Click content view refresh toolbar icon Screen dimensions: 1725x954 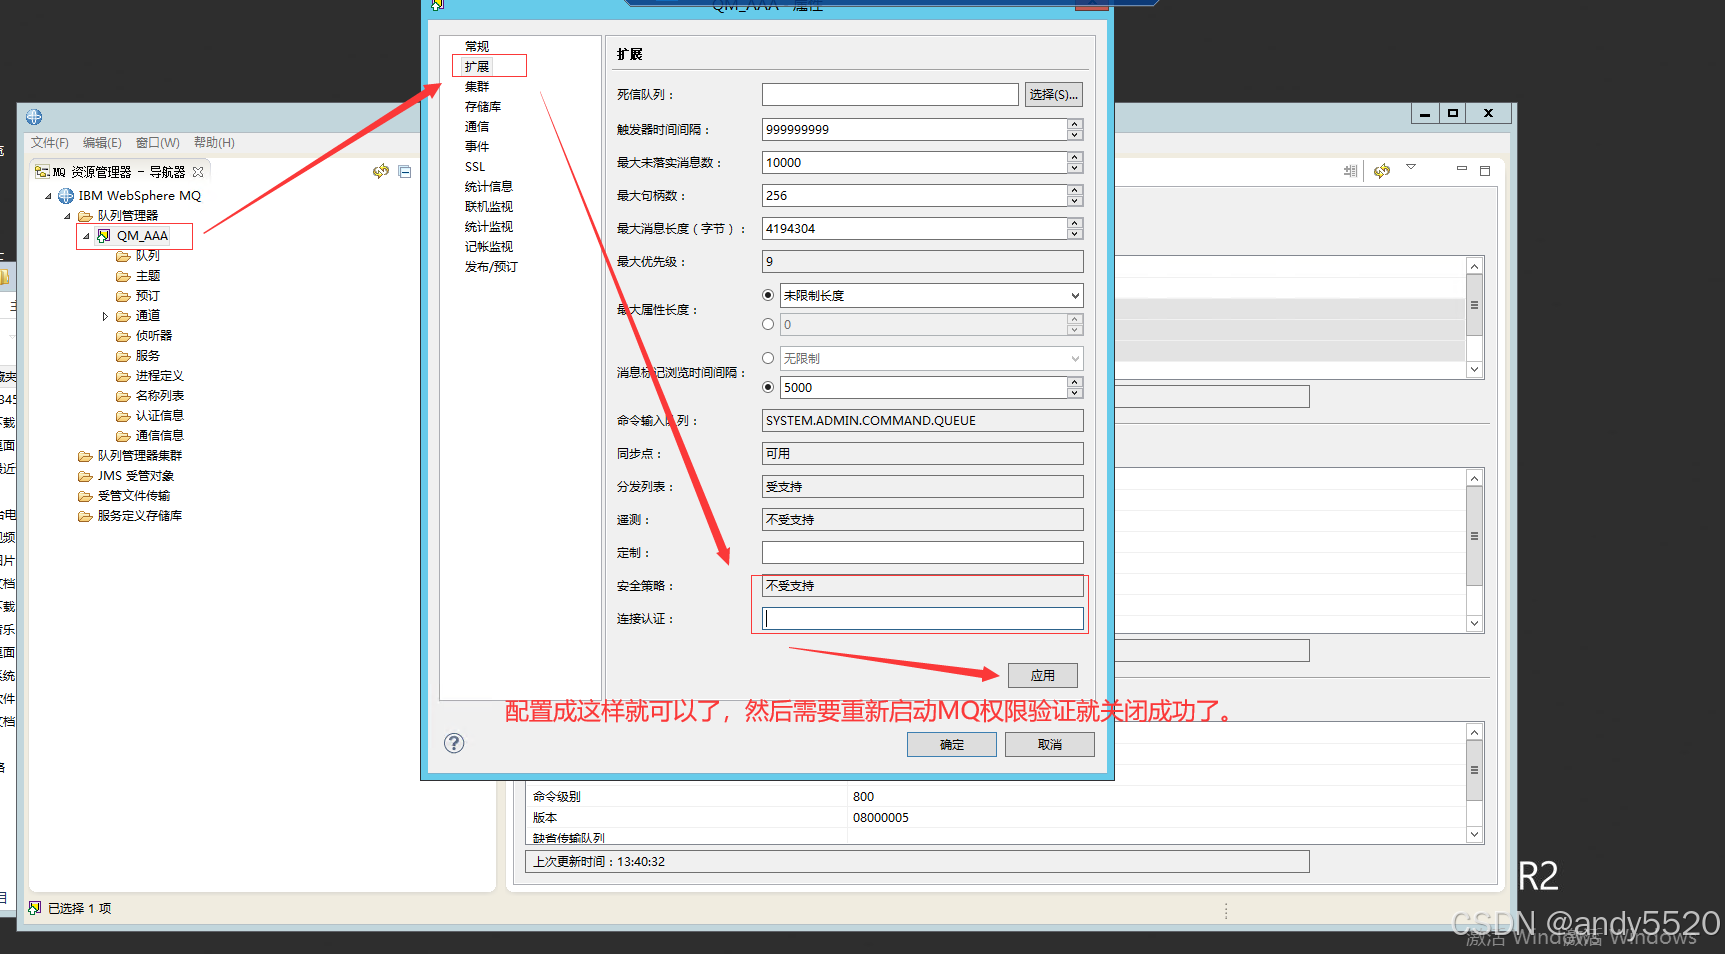pyautogui.click(x=1382, y=171)
